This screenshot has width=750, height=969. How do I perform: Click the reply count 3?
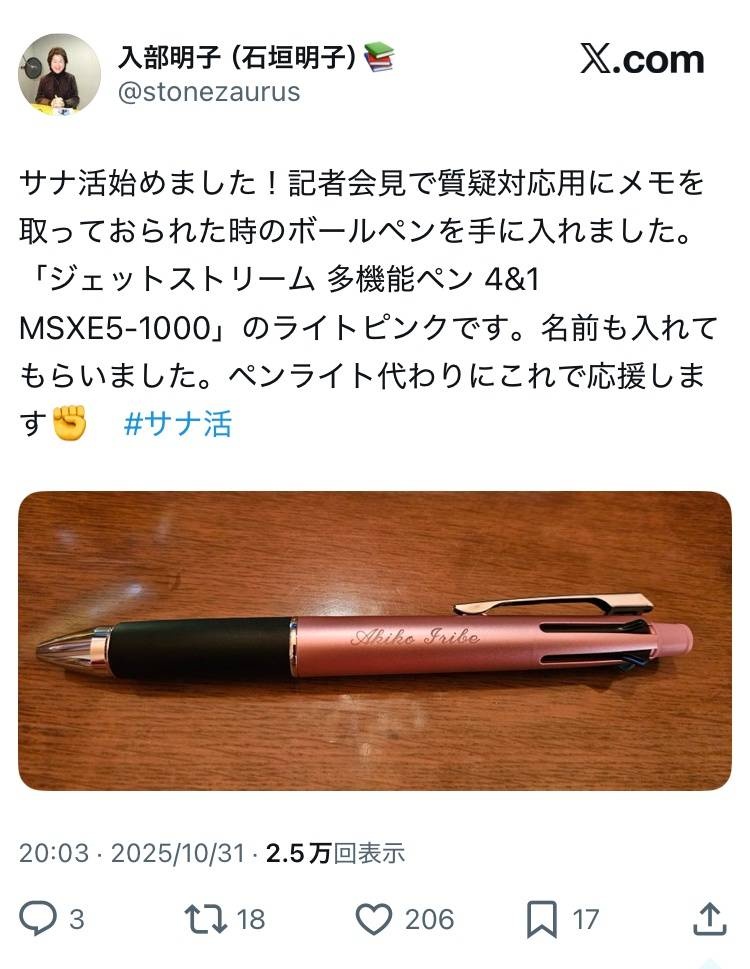(77, 920)
